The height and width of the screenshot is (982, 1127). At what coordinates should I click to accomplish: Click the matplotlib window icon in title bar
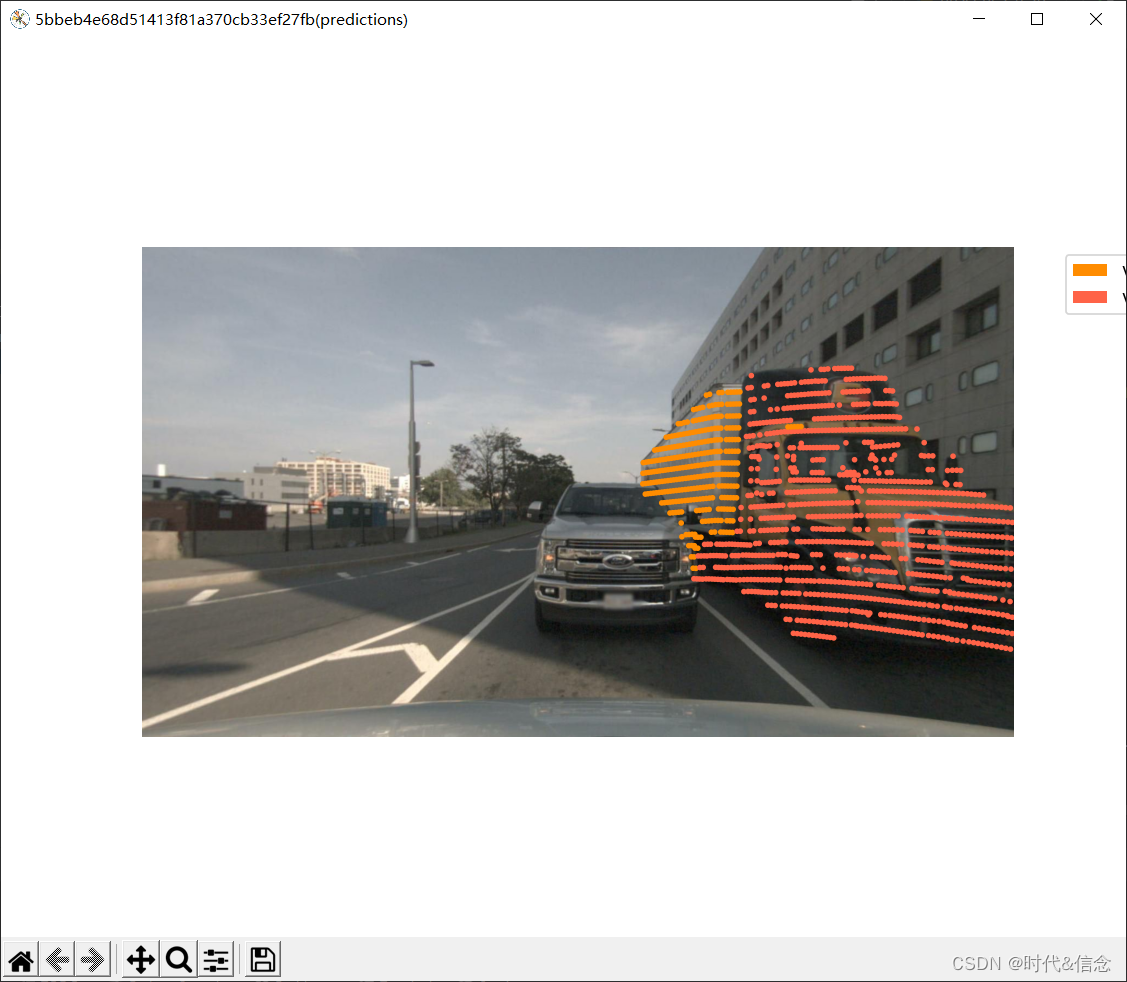[19, 19]
